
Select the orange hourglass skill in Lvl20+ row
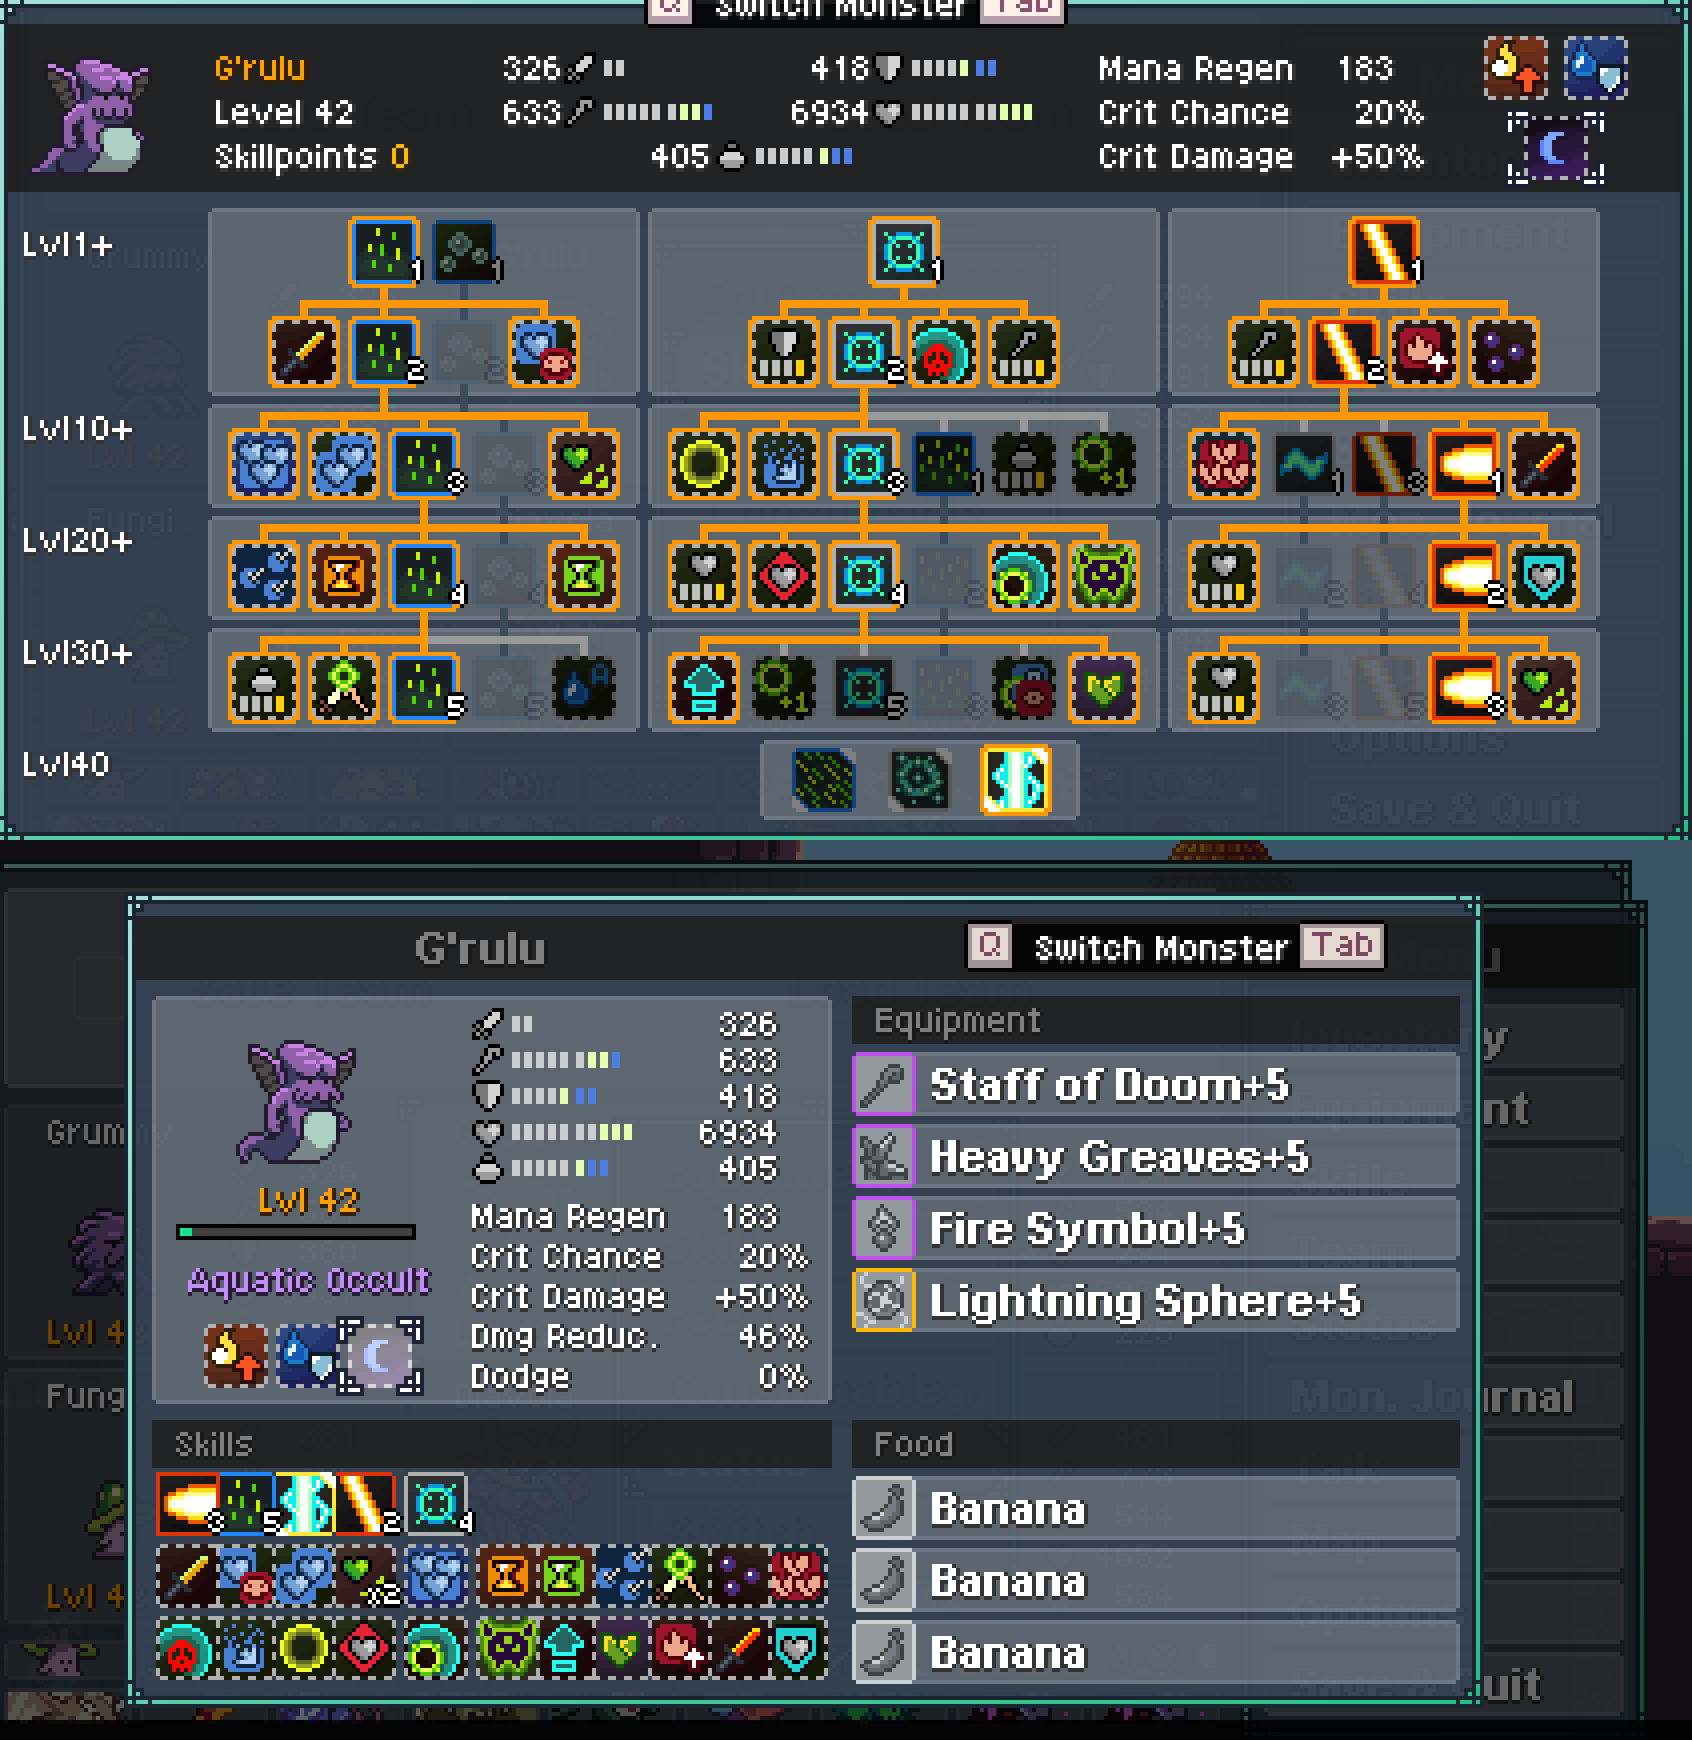343,575
